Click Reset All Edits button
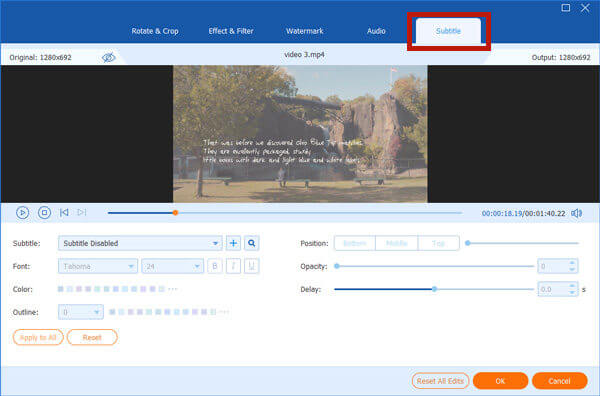 coord(440,381)
